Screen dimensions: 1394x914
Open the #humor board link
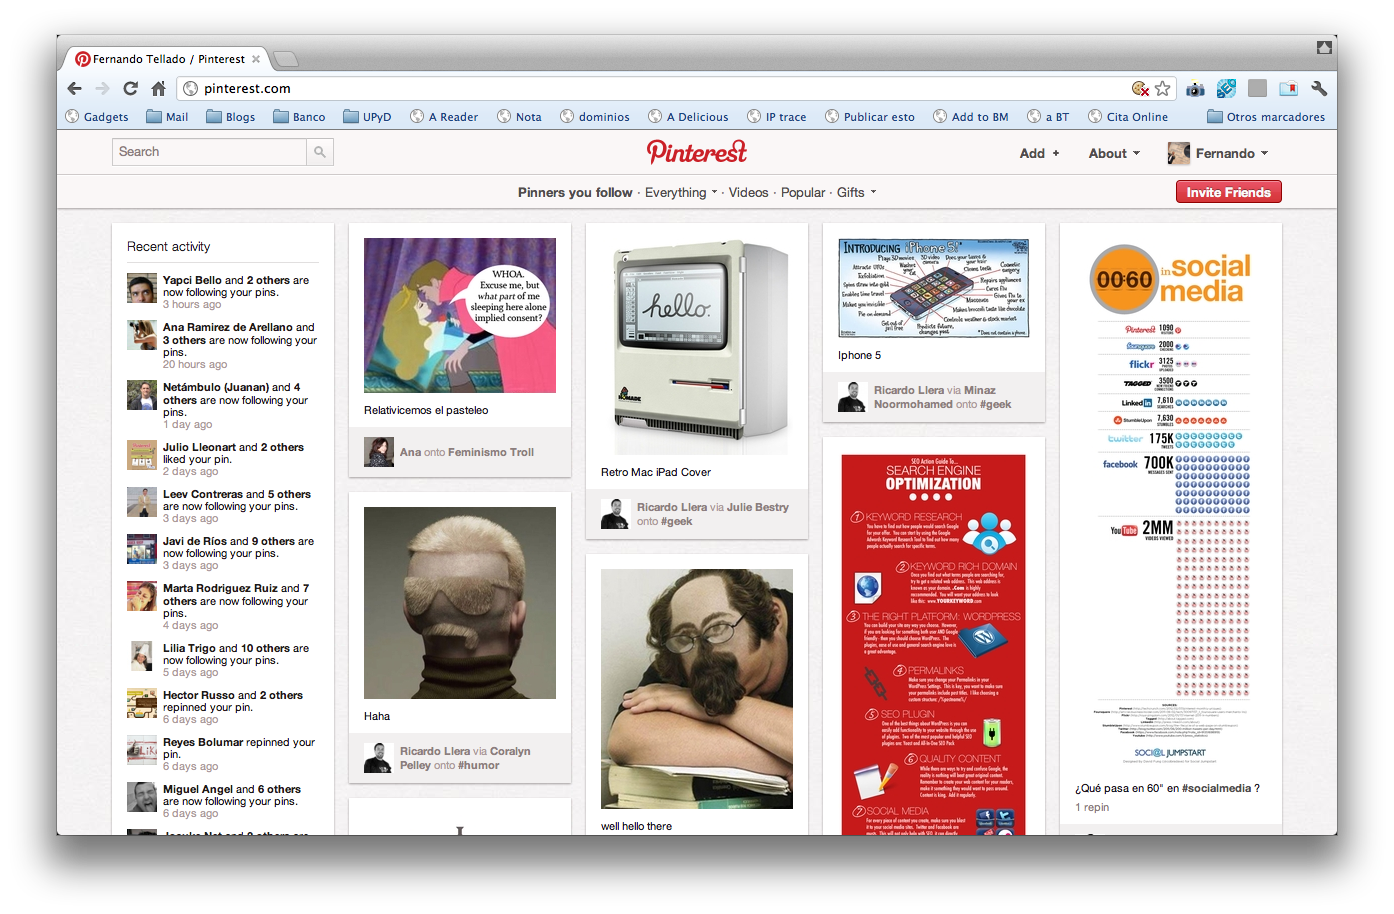[x=478, y=765]
